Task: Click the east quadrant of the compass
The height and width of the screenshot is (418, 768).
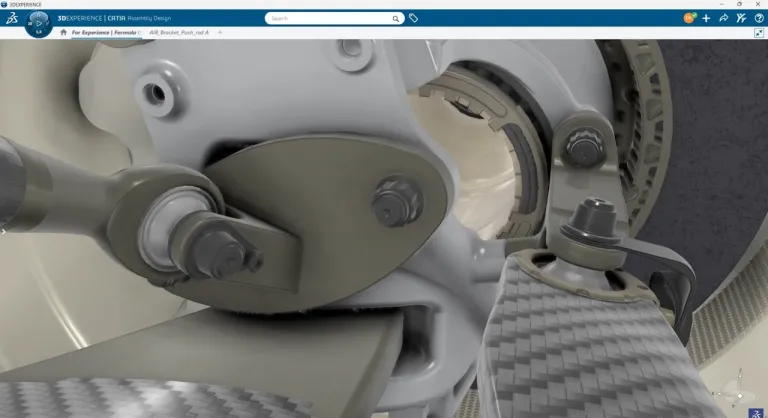Action: [48, 24]
